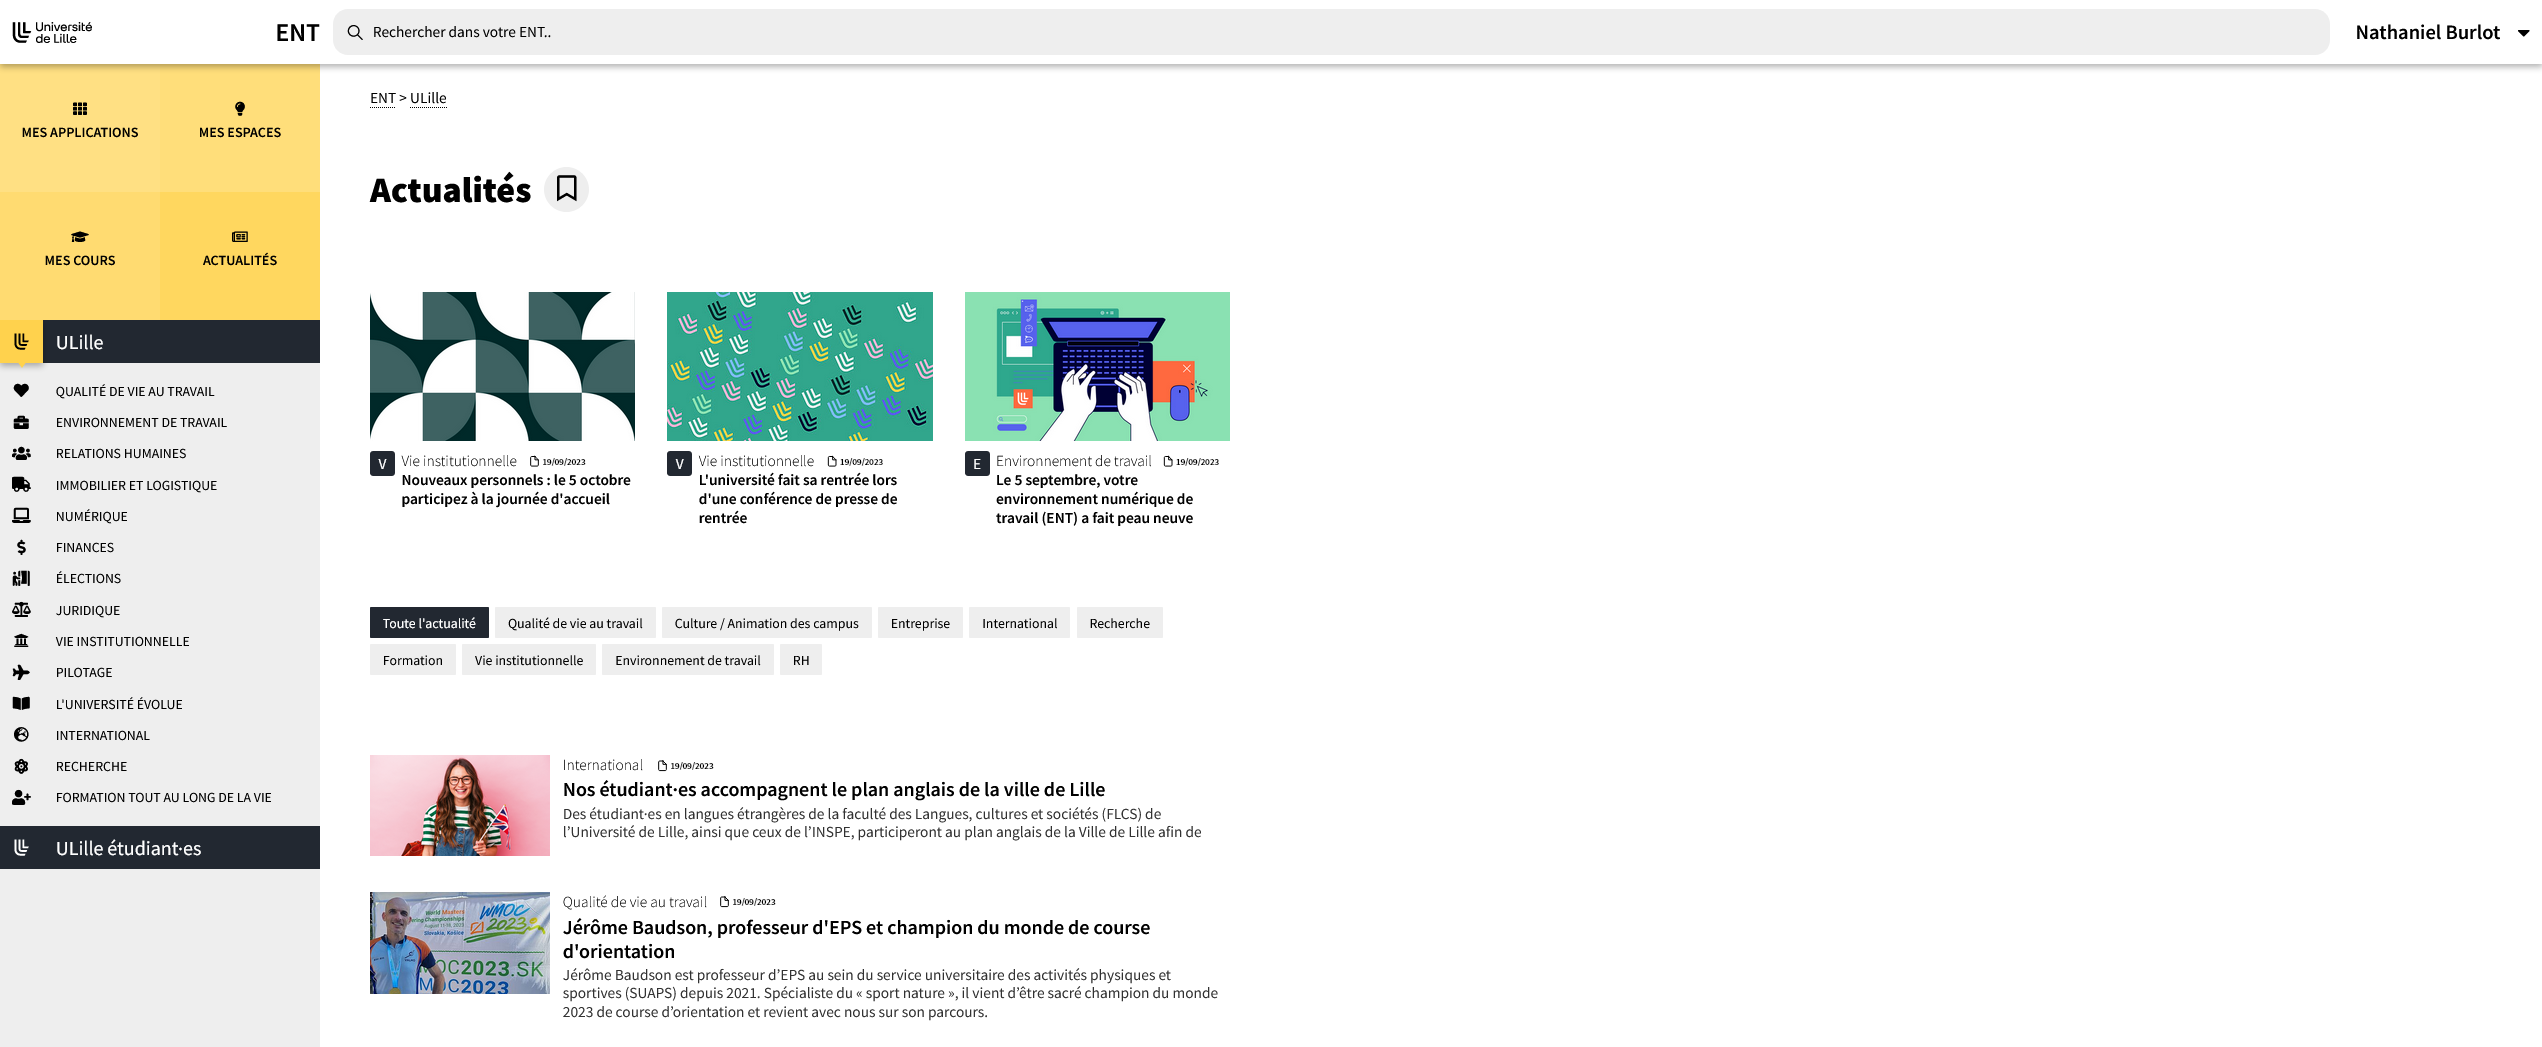Open Mes Espaces lightbulb icon
Screen dimensions: 2542x1047
click(x=240, y=109)
